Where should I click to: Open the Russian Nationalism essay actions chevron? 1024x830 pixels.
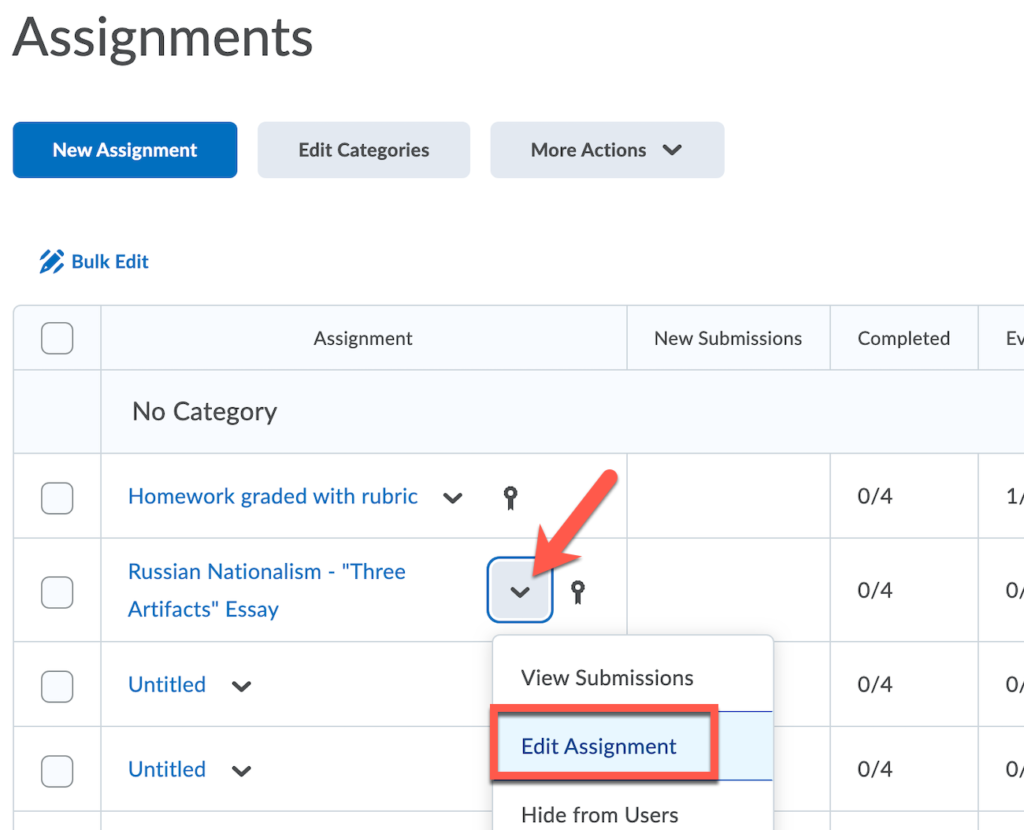519,590
